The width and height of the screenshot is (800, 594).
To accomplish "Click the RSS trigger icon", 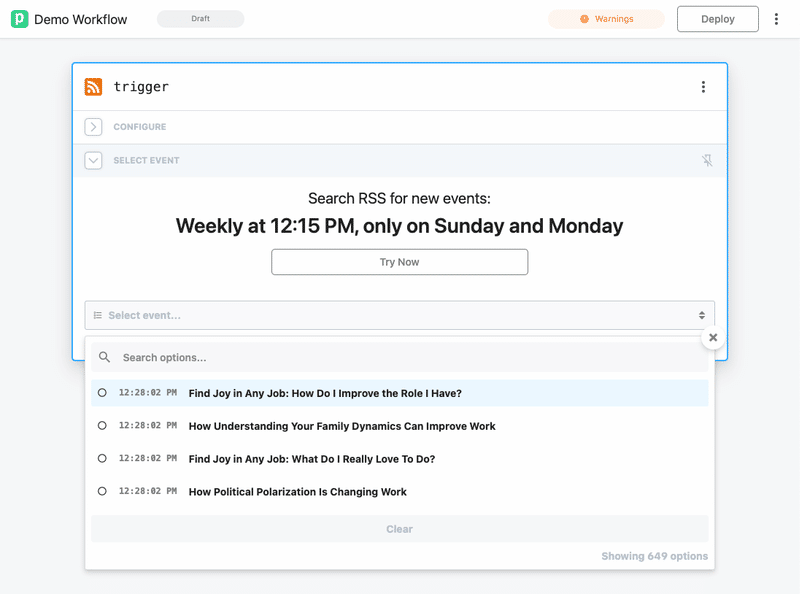I will click(93, 87).
